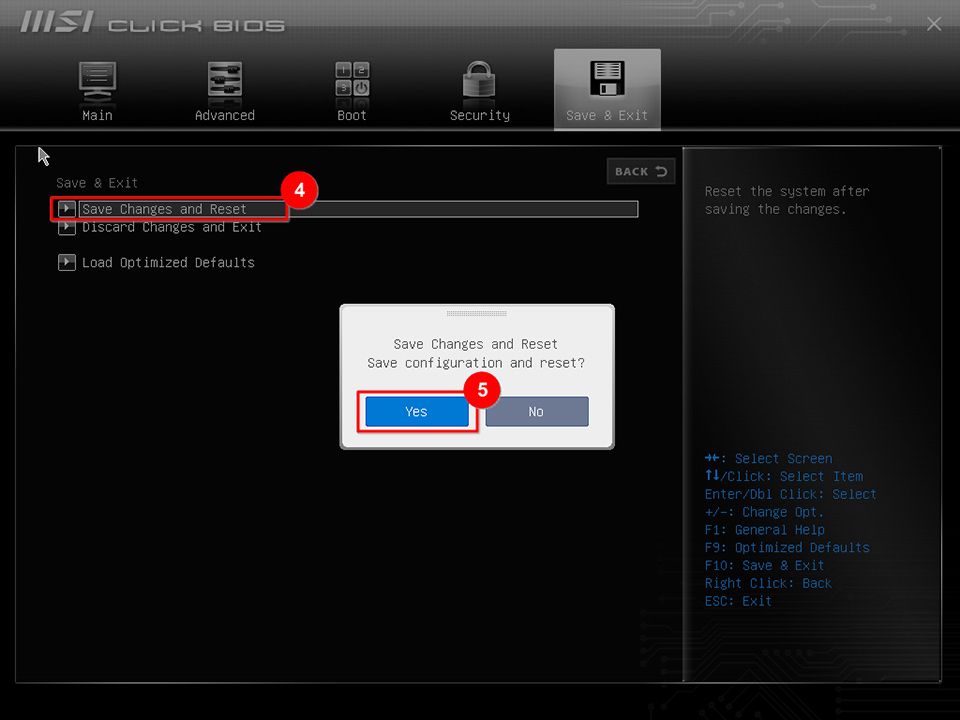Screen dimensions: 960x720
Task: Click the dialog's top drag handle
Action: (x=477, y=313)
